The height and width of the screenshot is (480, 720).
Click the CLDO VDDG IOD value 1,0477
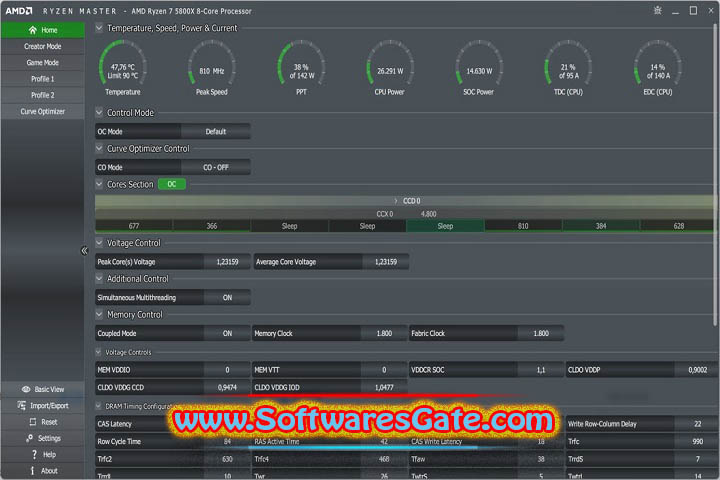pyautogui.click(x=384, y=387)
